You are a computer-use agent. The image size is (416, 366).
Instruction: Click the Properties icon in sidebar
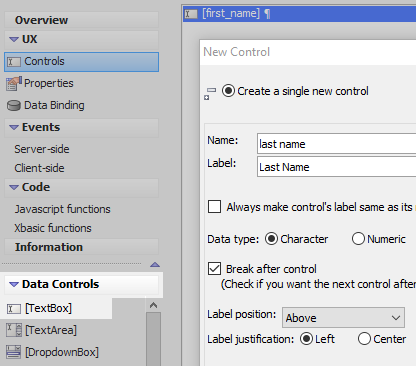click(x=14, y=83)
